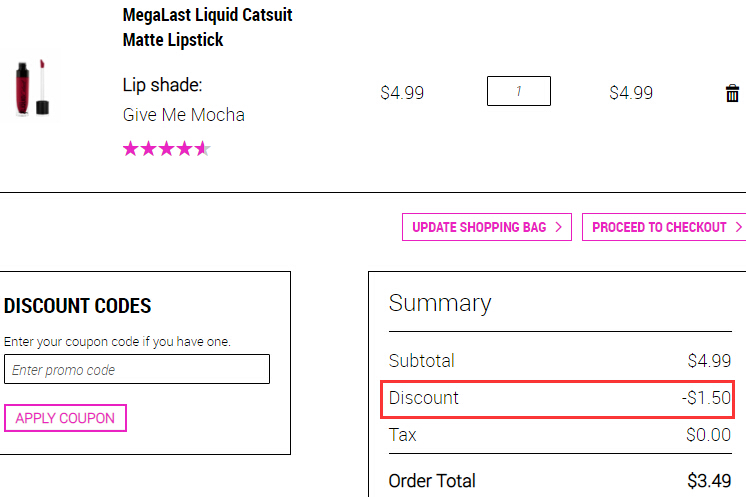Focus the Enter promo code field
Image resolution: width=746 pixels, height=497 pixels.
click(x=137, y=369)
